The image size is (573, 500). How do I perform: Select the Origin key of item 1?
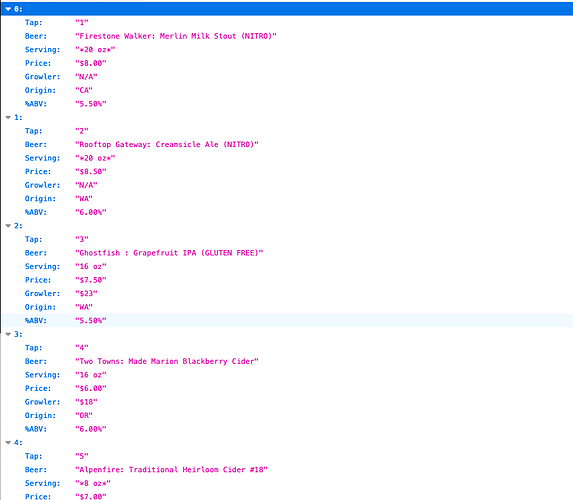40,198
